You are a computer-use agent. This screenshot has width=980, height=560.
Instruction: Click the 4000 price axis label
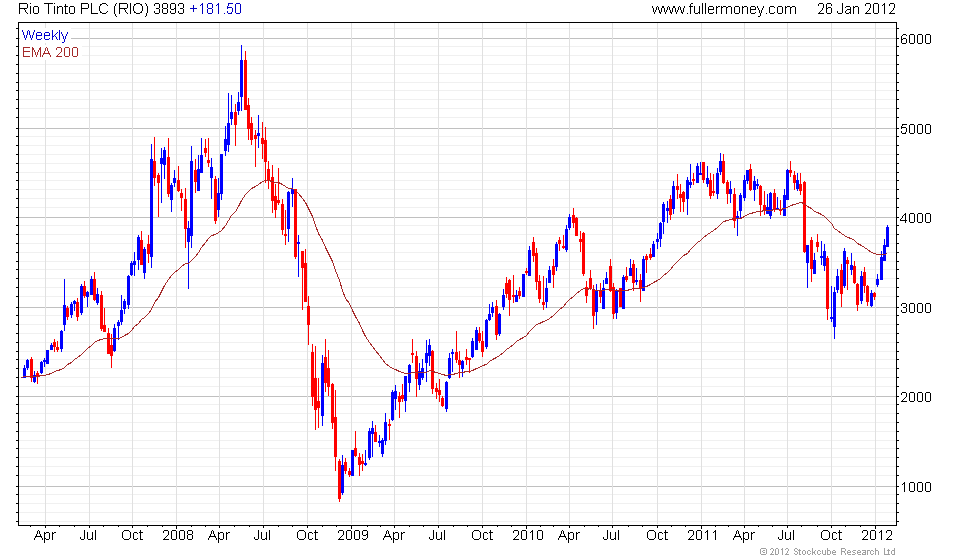tap(916, 219)
